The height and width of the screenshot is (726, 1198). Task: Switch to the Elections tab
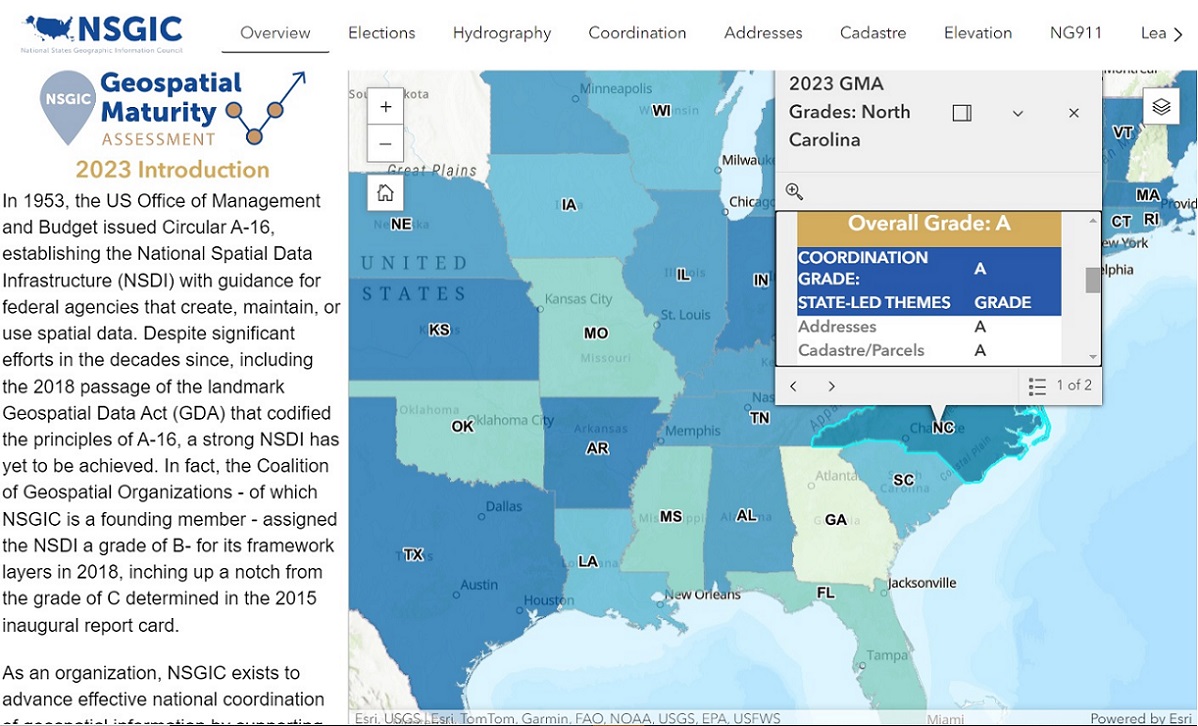coord(381,33)
